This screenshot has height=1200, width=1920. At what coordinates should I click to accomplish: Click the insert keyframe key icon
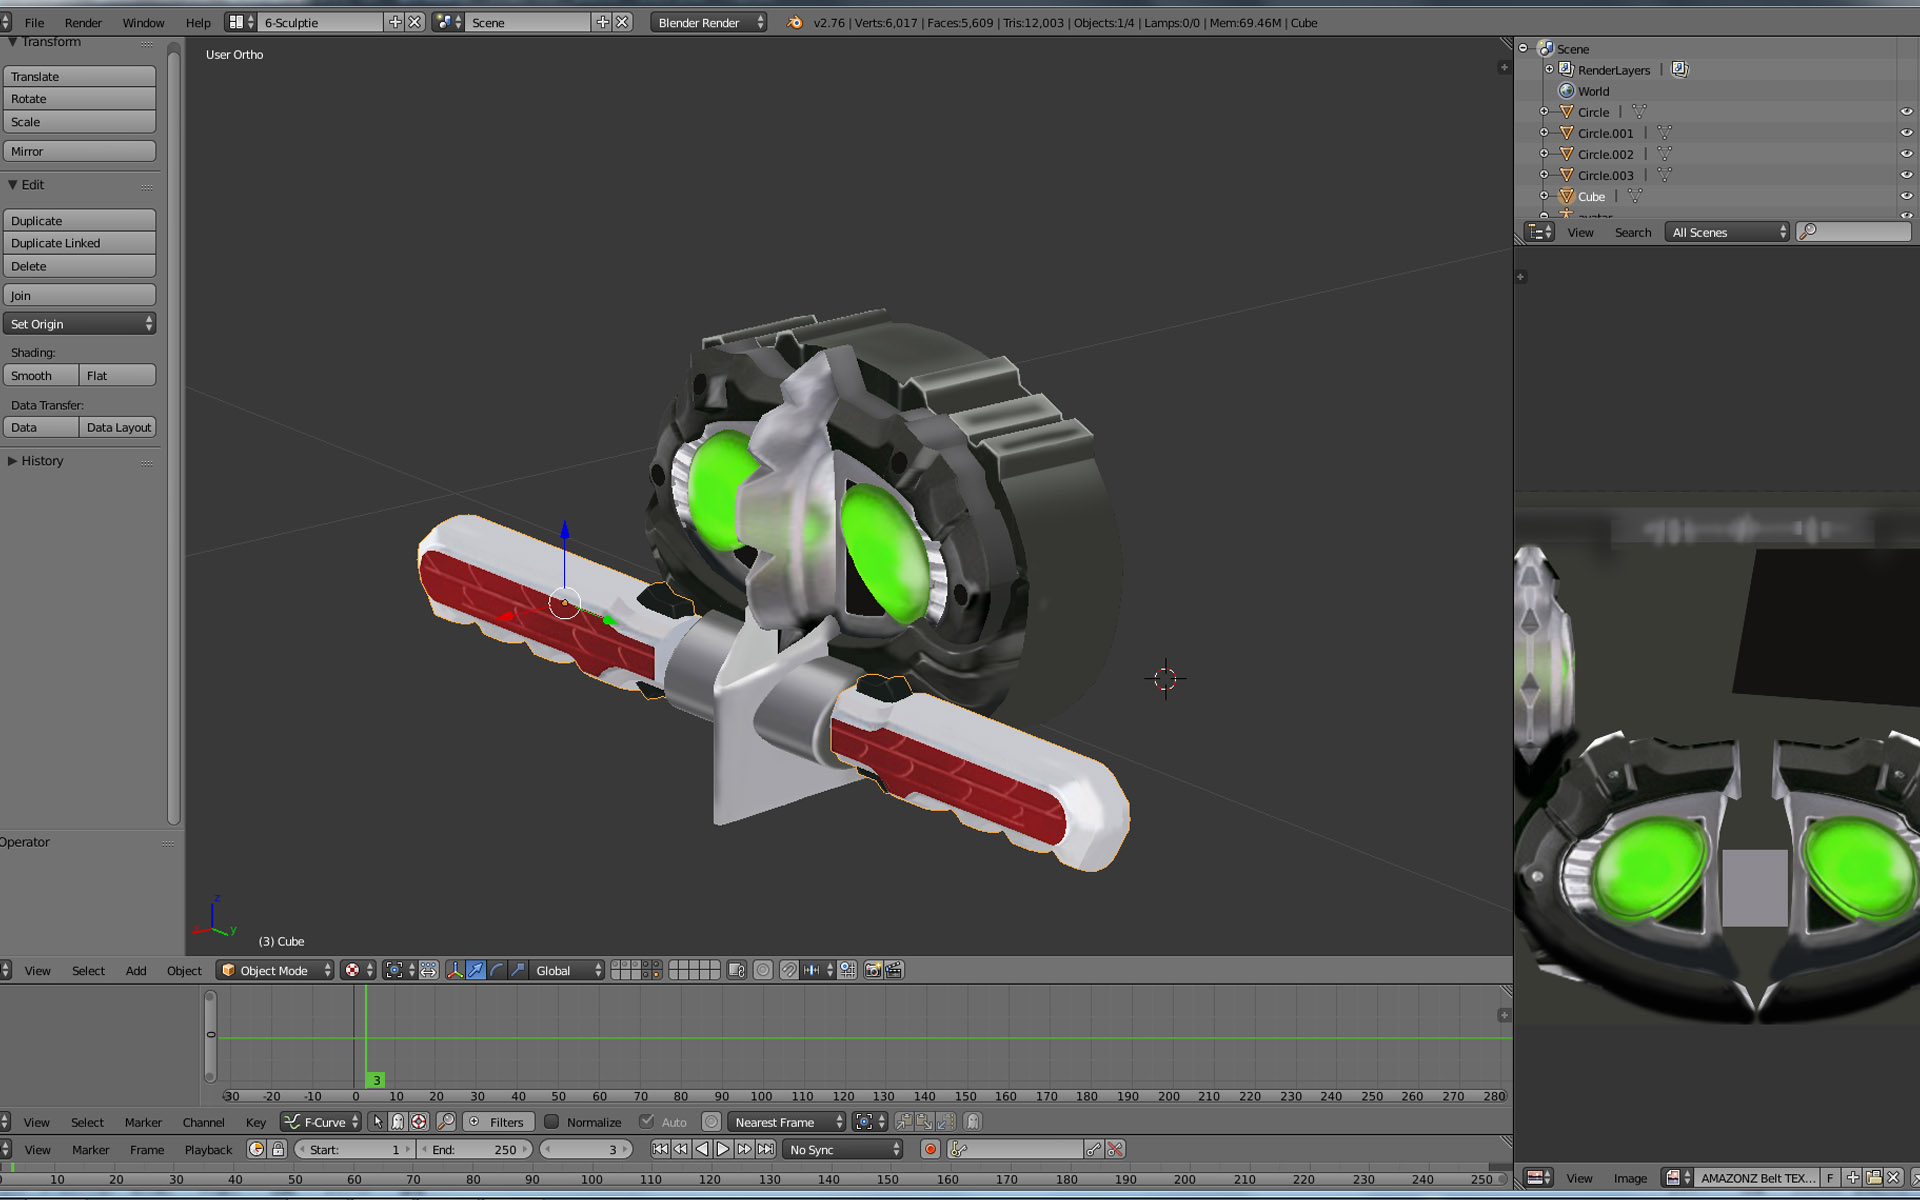click(x=1094, y=1150)
